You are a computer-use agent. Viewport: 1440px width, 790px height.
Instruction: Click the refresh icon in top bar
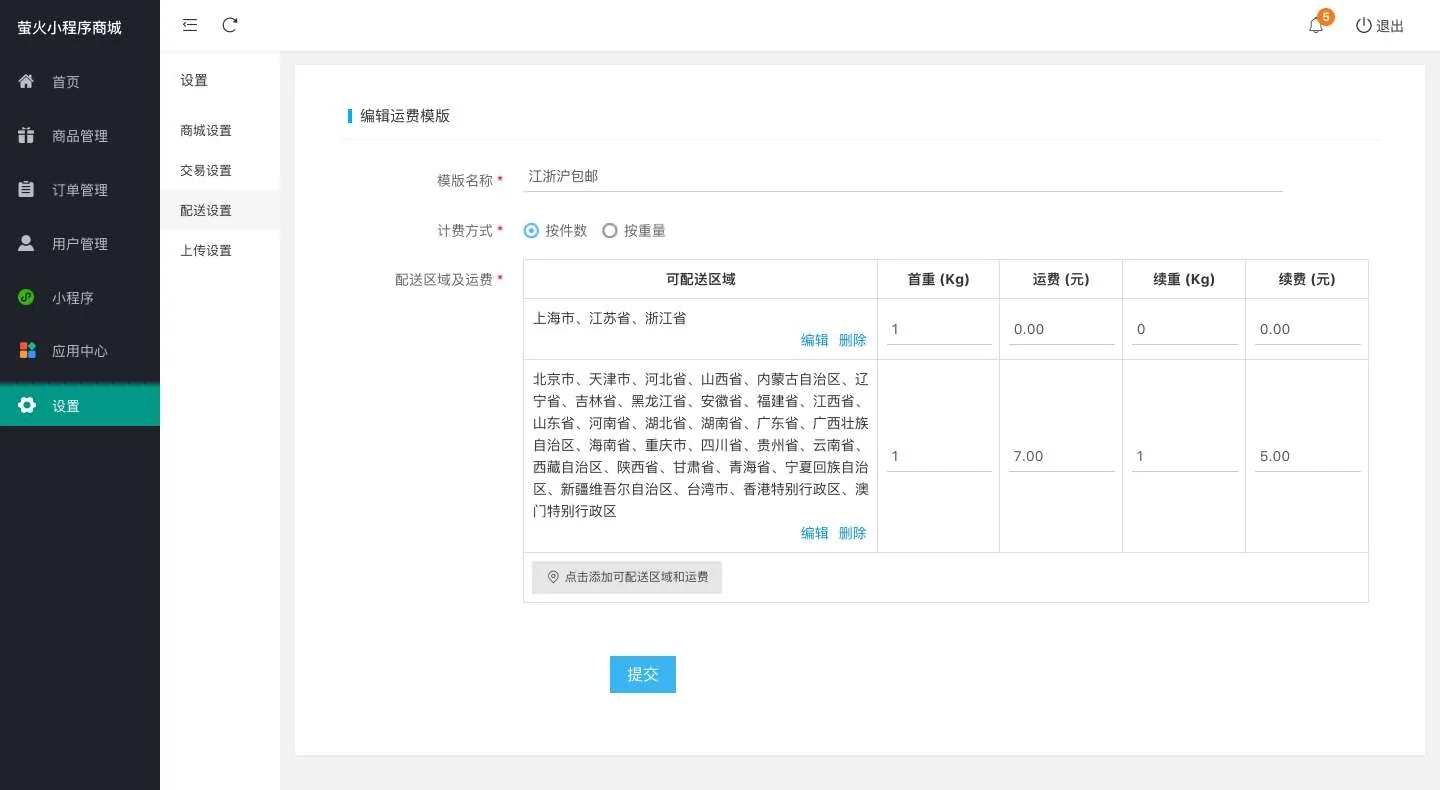click(230, 25)
